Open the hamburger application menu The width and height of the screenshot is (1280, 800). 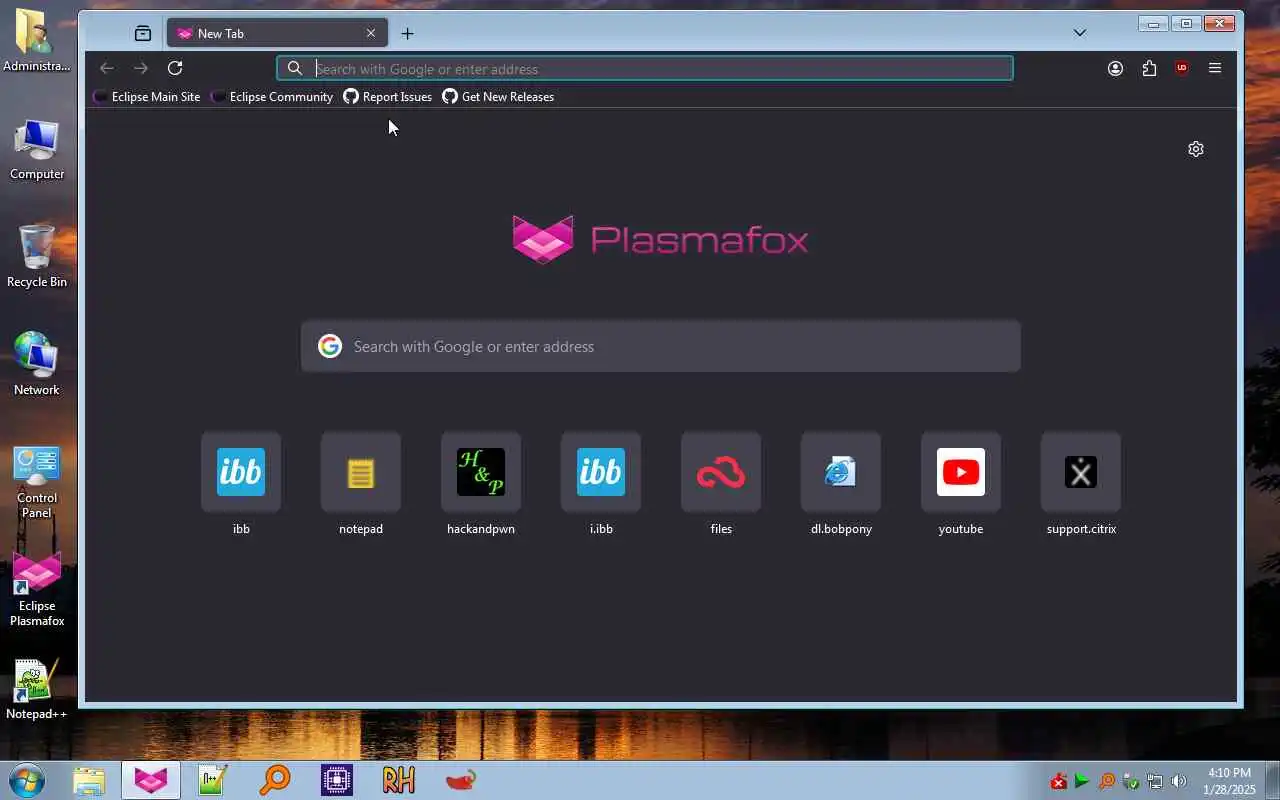(x=1215, y=68)
